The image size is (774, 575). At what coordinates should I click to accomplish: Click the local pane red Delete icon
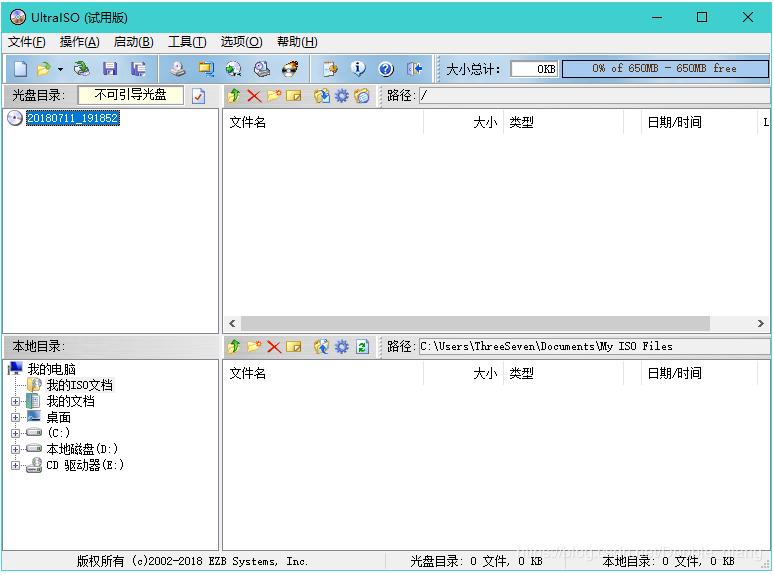click(274, 347)
